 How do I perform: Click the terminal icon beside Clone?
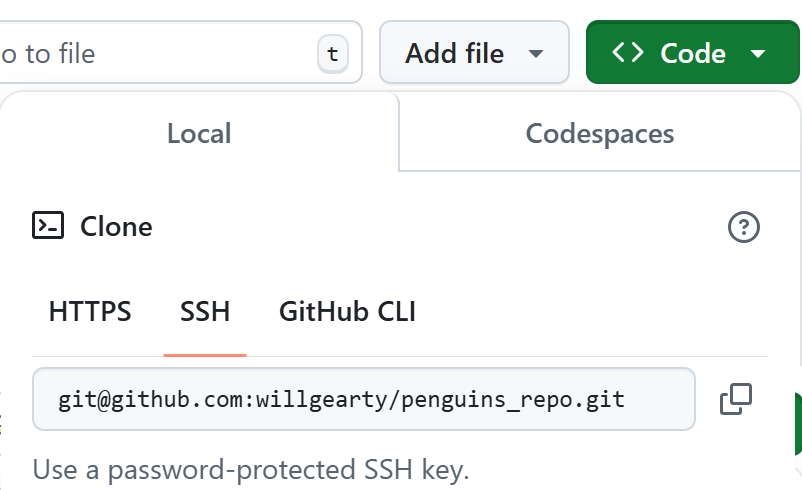(48, 225)
